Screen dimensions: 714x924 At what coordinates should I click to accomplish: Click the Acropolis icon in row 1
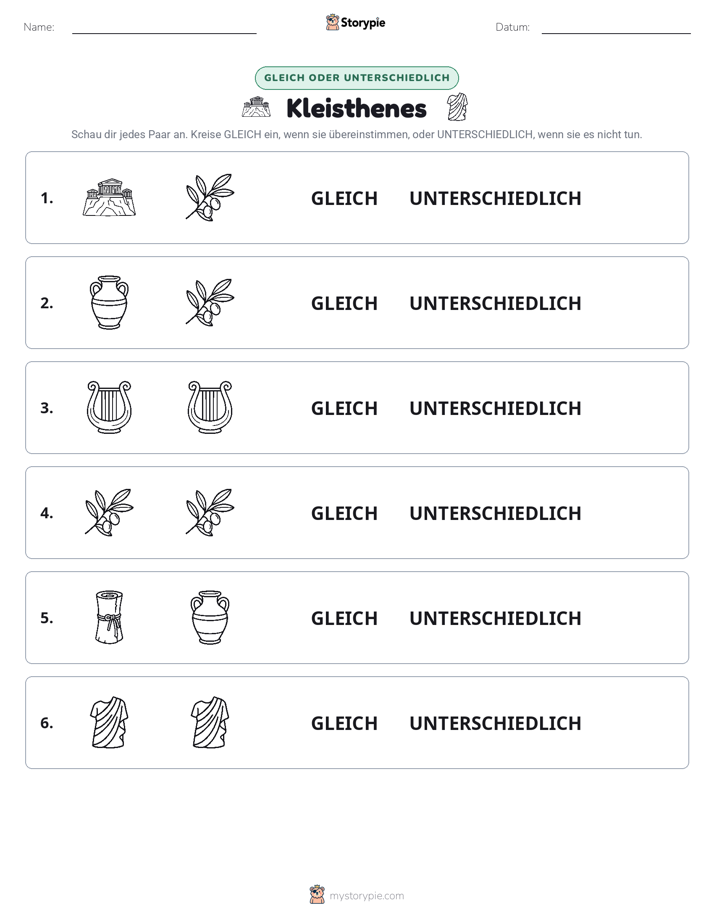pyautogui.click(x=109, y=197)
